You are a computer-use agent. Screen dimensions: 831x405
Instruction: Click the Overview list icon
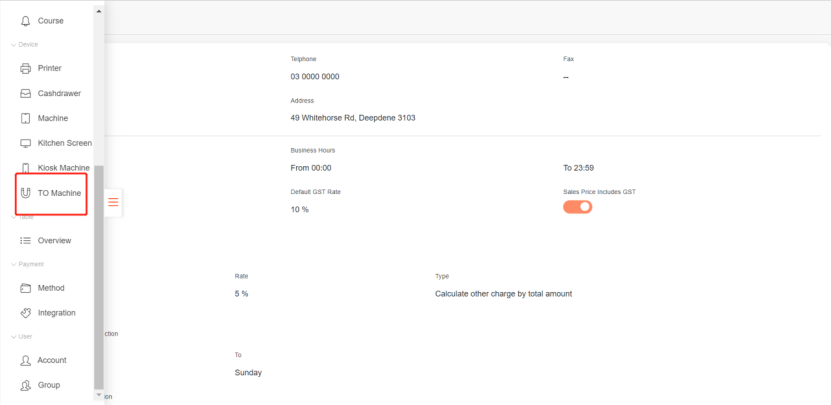point(26,240)
